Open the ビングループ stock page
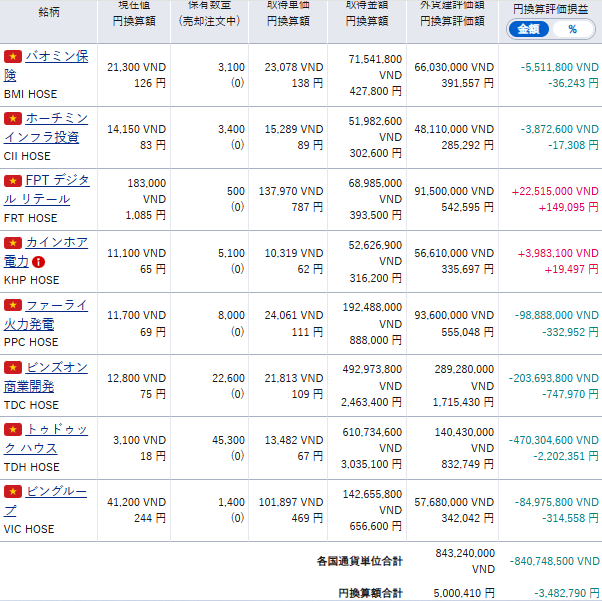Screen dimensions: 602x601 [55, 492]
